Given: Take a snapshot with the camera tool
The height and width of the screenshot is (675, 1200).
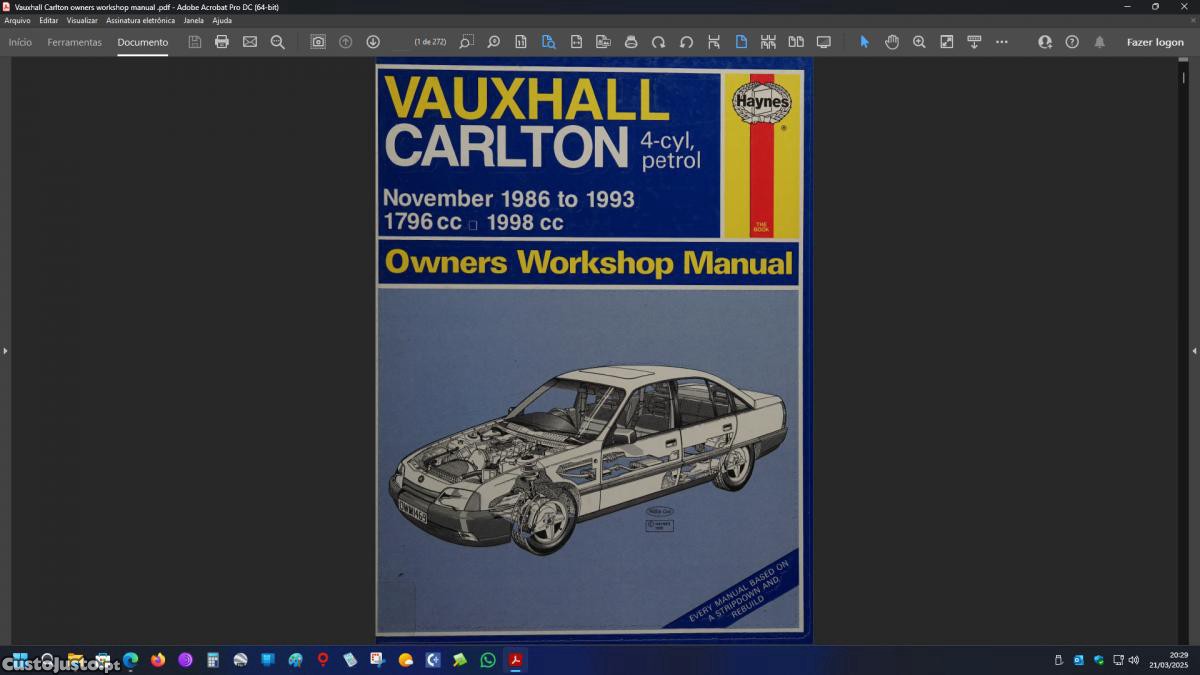Looking at the screenshot, I should (x=318, y=42).
